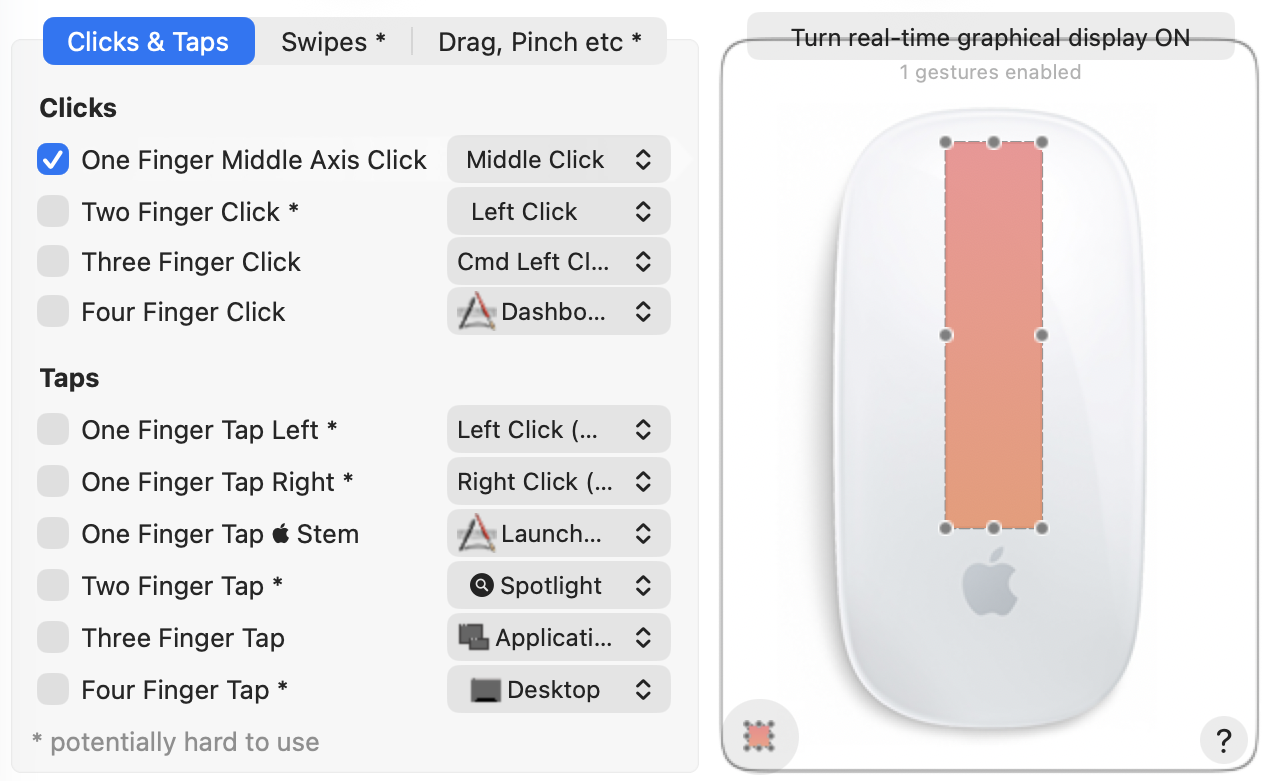Click the red region shape icon at bottom left
The height and width of the screenshot is (781, 1279).
[761, 738]
